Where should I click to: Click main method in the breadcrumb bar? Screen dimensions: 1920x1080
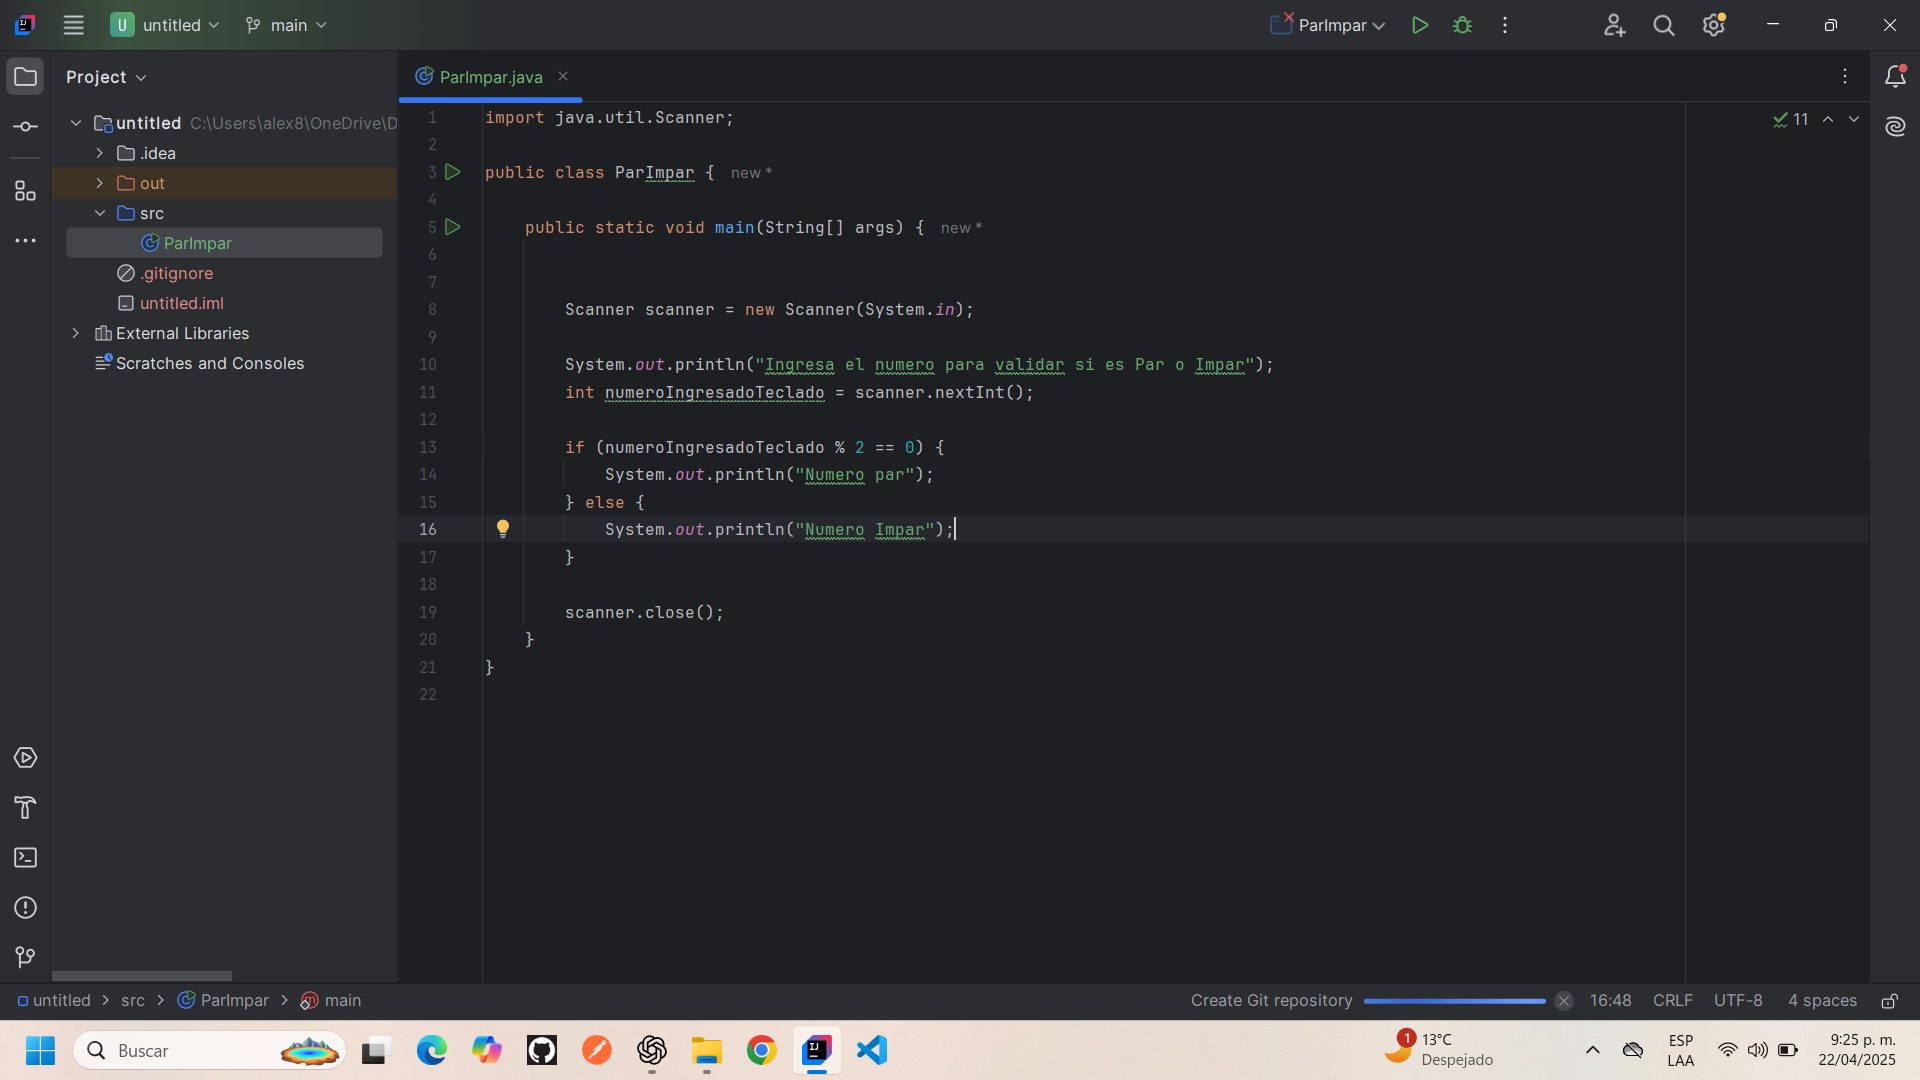click(331, 1001)
